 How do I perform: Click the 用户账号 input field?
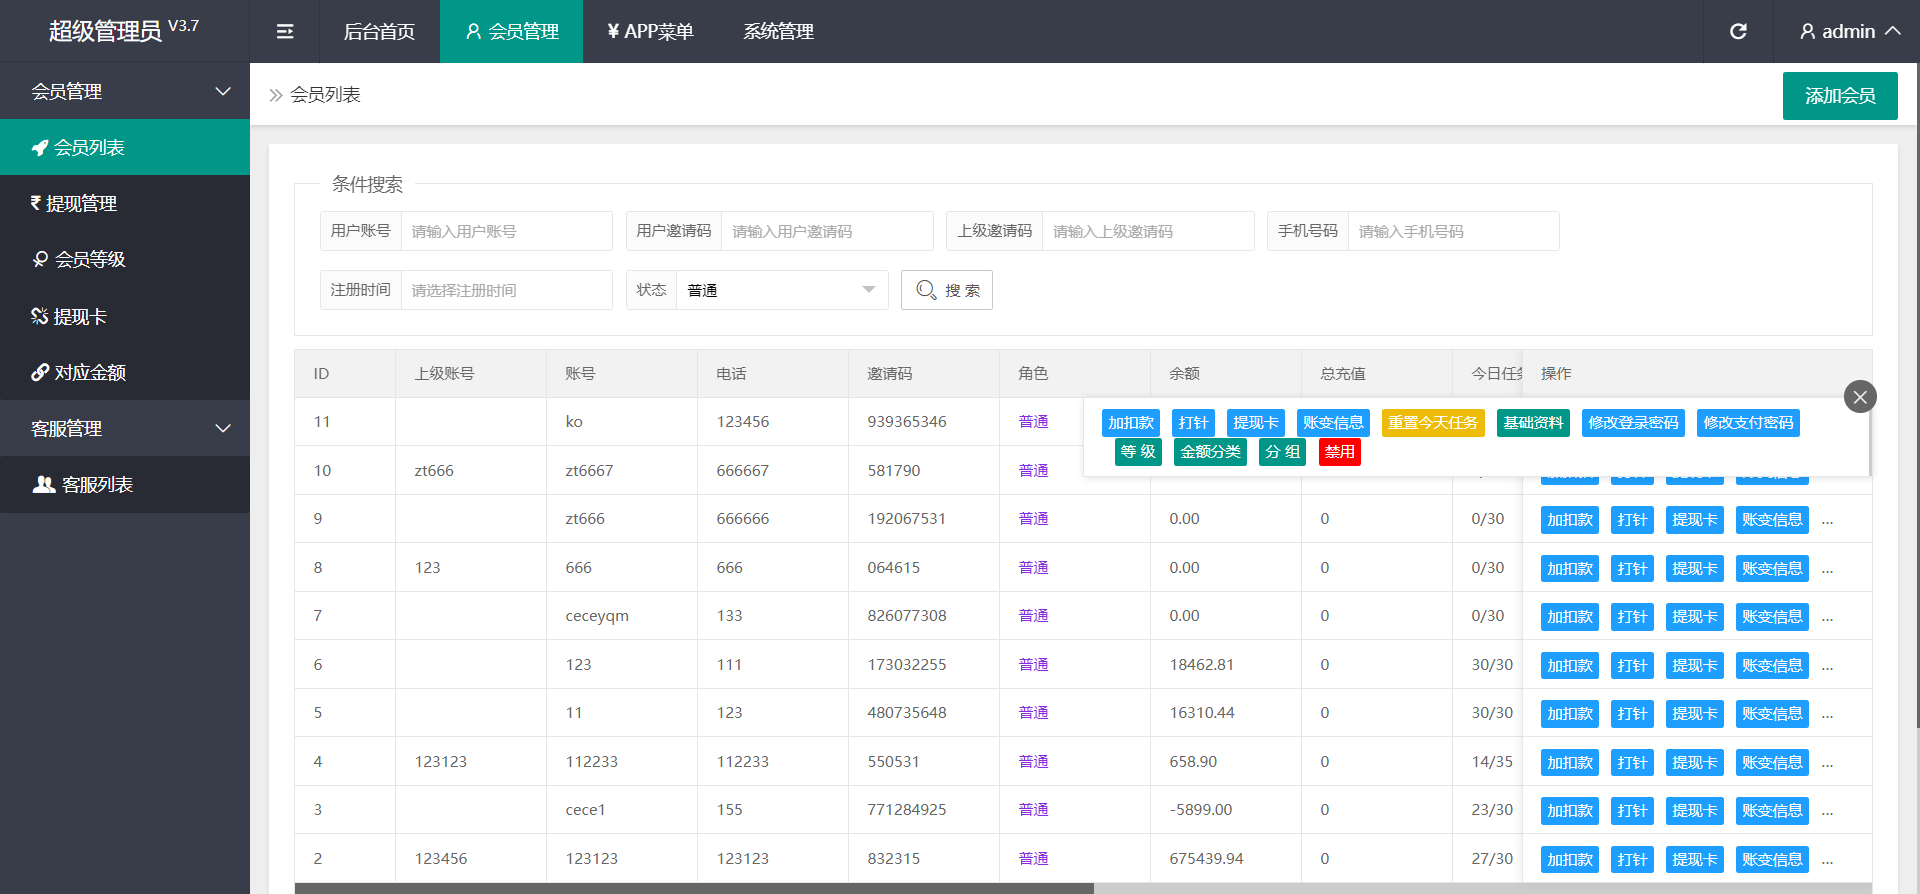pyautogui.click(x=506, y=232)
